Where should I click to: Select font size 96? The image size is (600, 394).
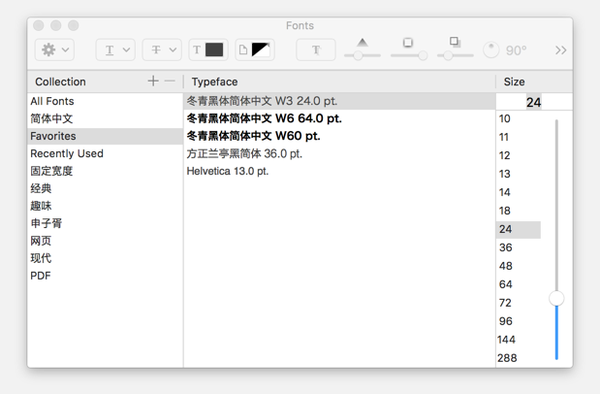[518, 321]
